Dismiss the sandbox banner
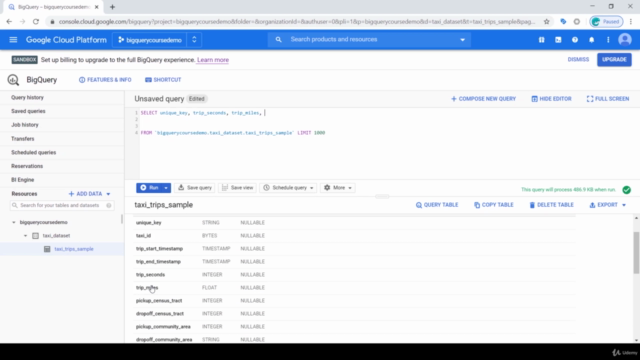This screenshot has width=640, height=360. [x=578, y=60]
